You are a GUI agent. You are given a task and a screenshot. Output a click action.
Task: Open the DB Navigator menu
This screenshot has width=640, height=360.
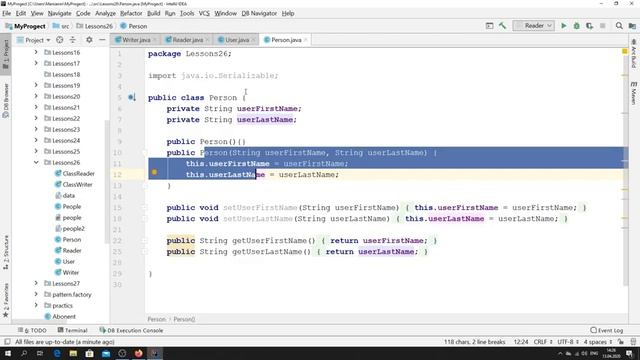(259, 13)
